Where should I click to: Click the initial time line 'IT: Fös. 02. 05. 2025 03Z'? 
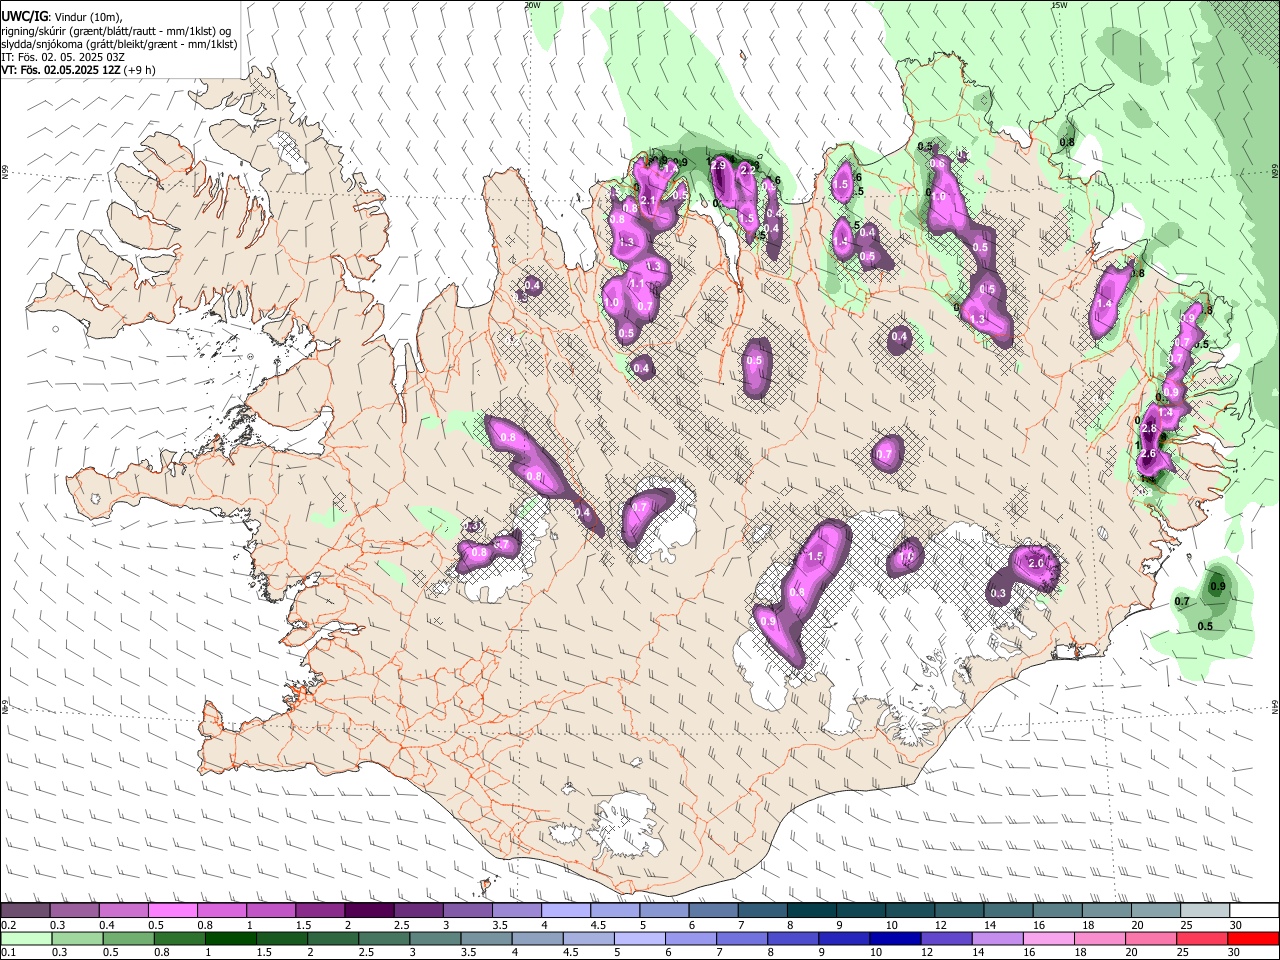click(x=63, y=57)
